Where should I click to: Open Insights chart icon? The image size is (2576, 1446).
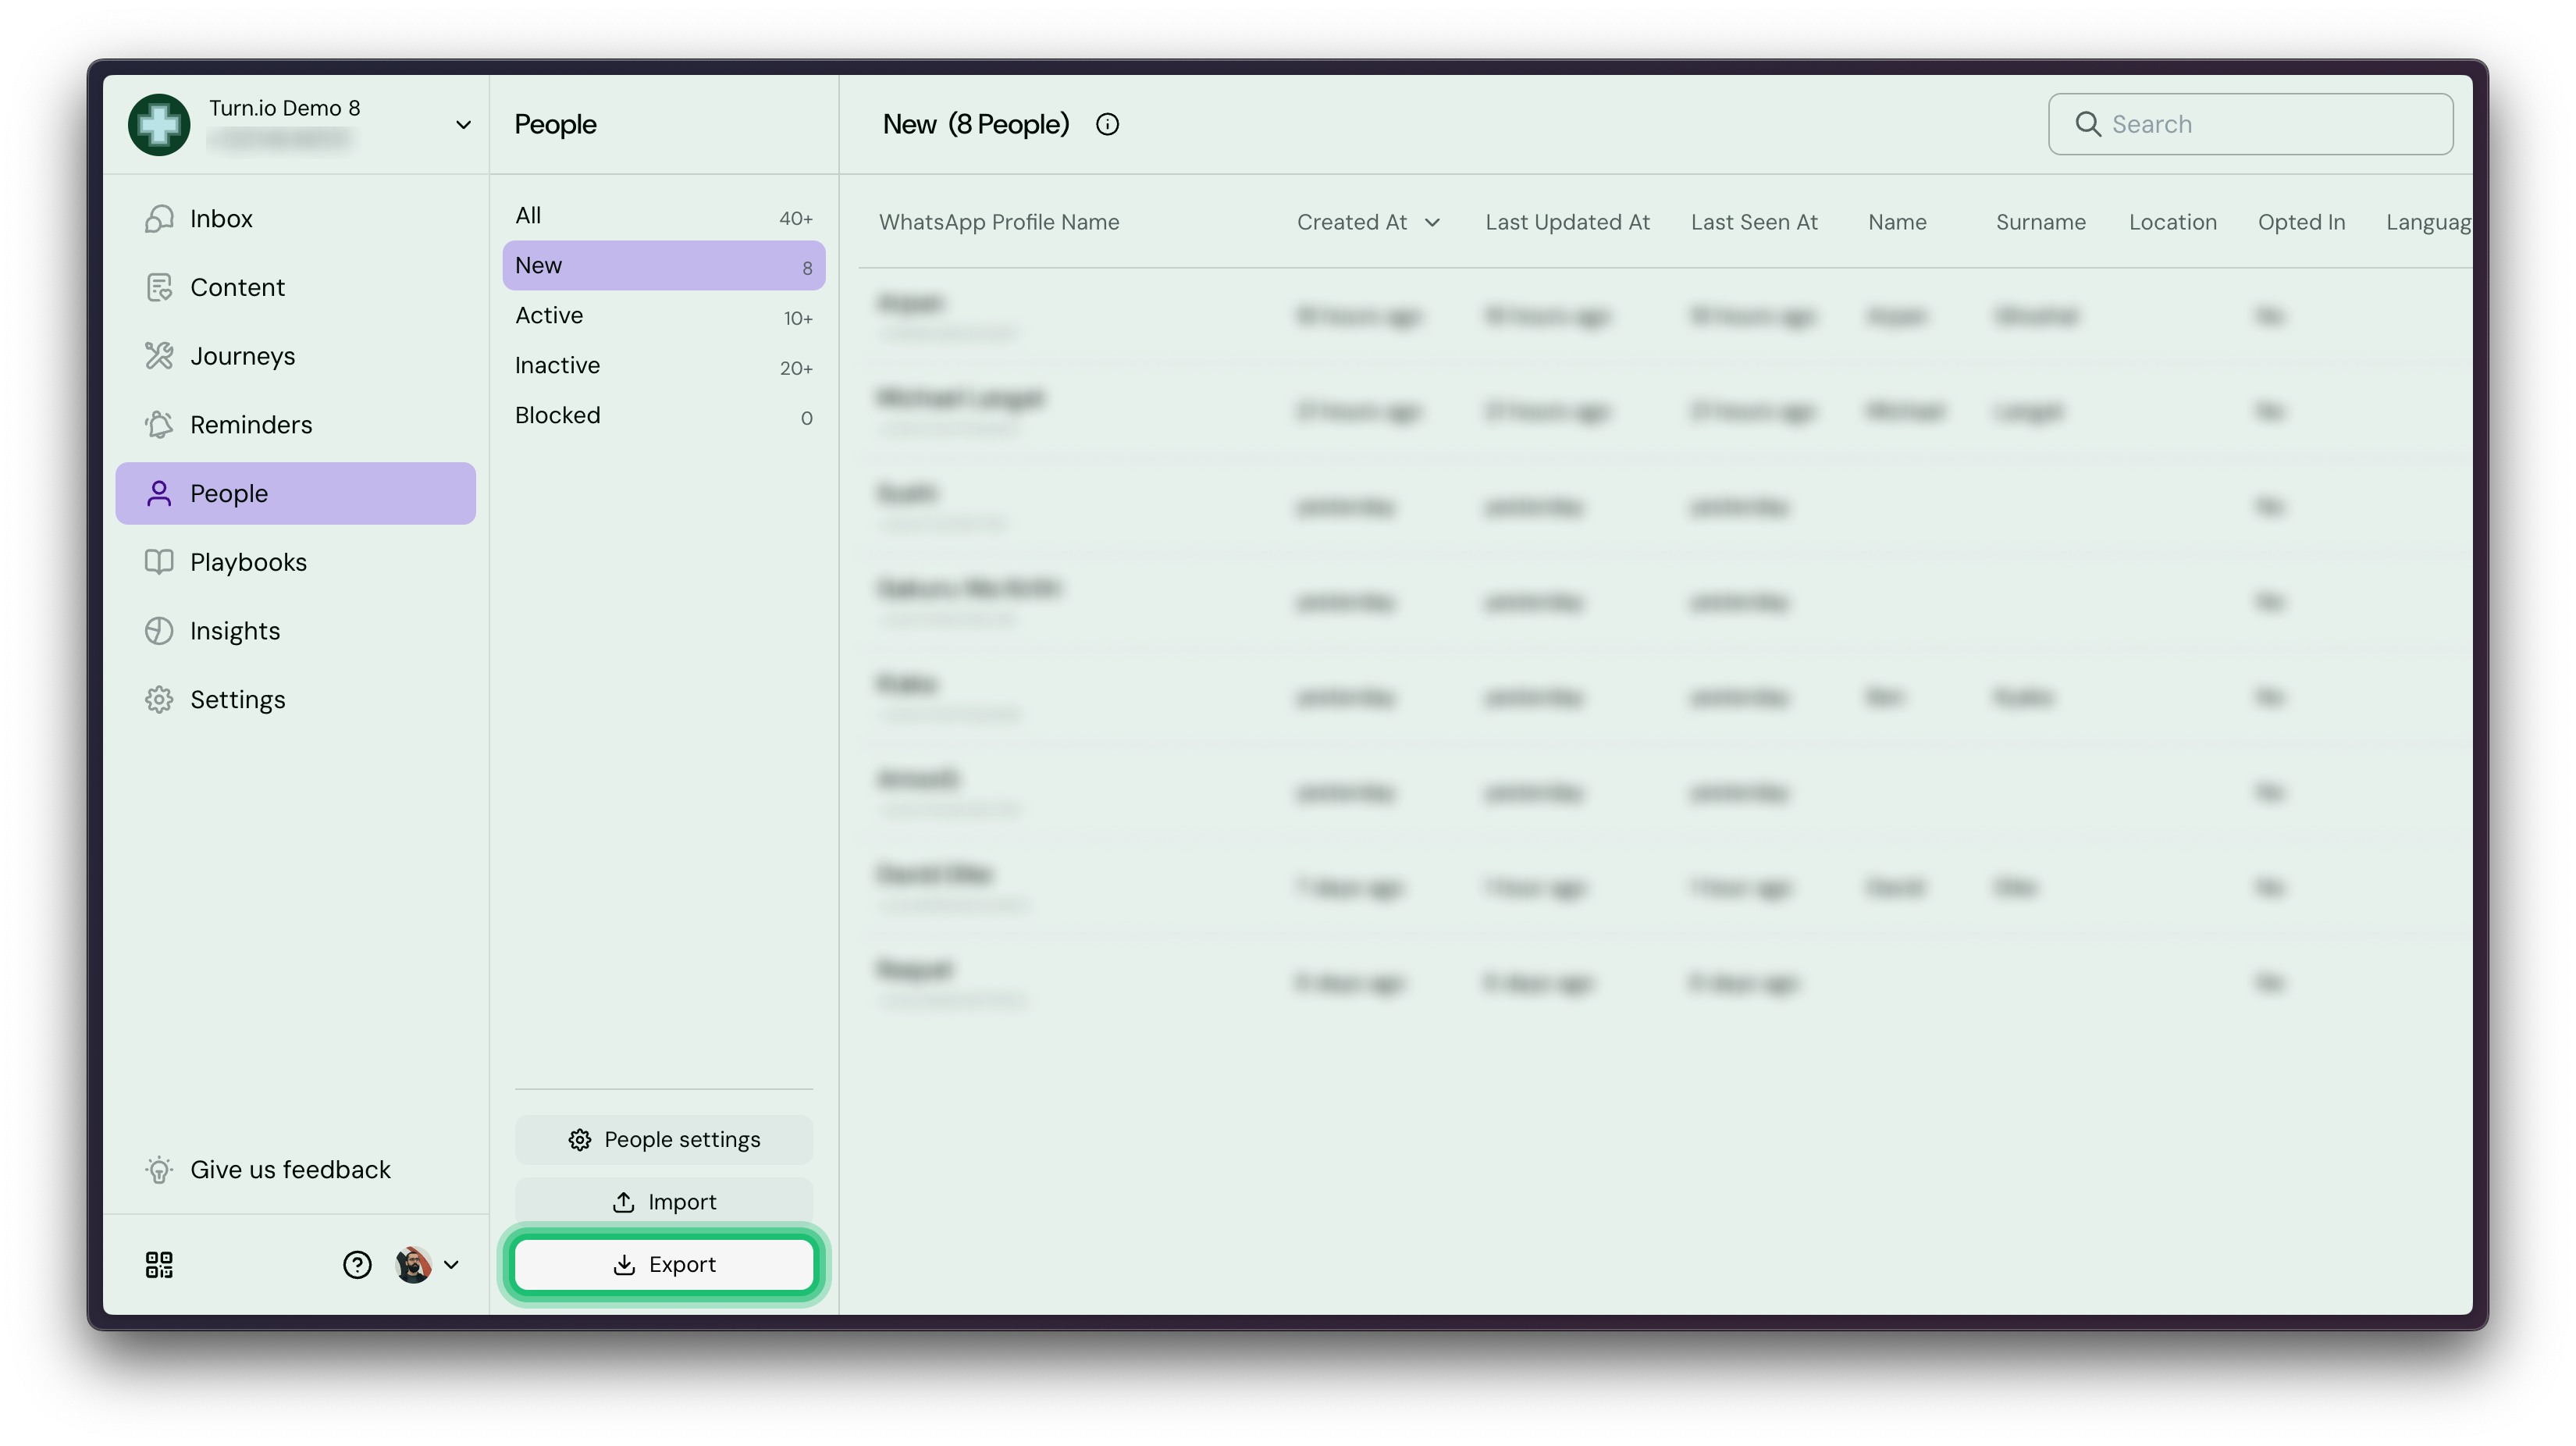159,631
